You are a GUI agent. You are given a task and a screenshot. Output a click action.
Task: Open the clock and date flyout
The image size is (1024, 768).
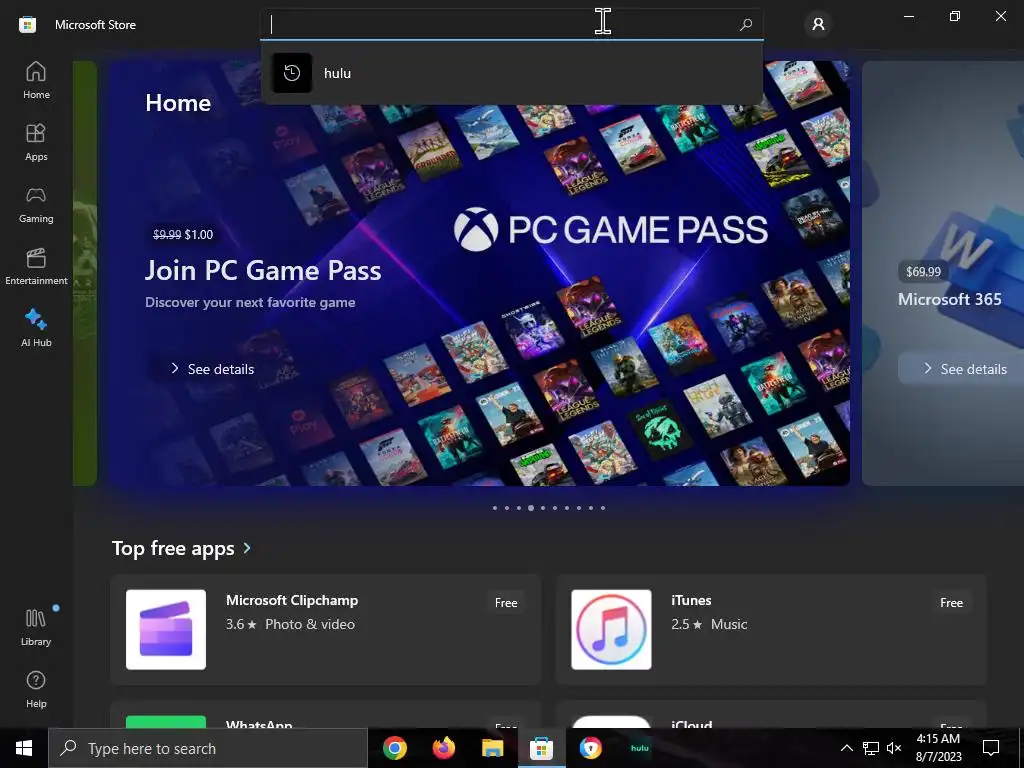[938, 748]
